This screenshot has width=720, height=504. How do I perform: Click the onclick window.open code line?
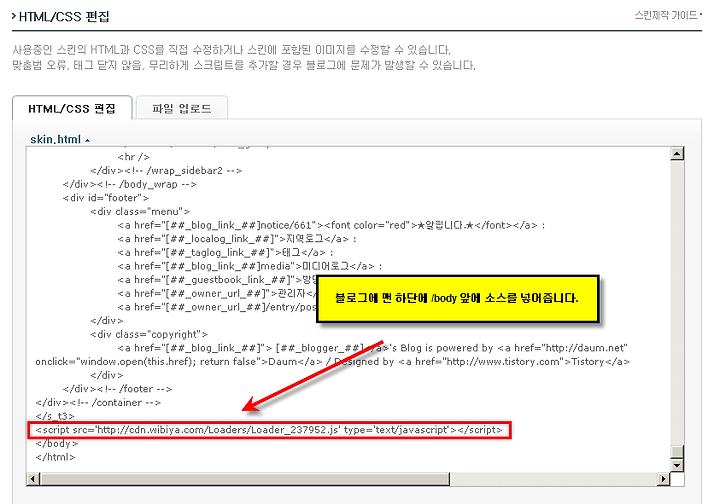coord(332,362)
